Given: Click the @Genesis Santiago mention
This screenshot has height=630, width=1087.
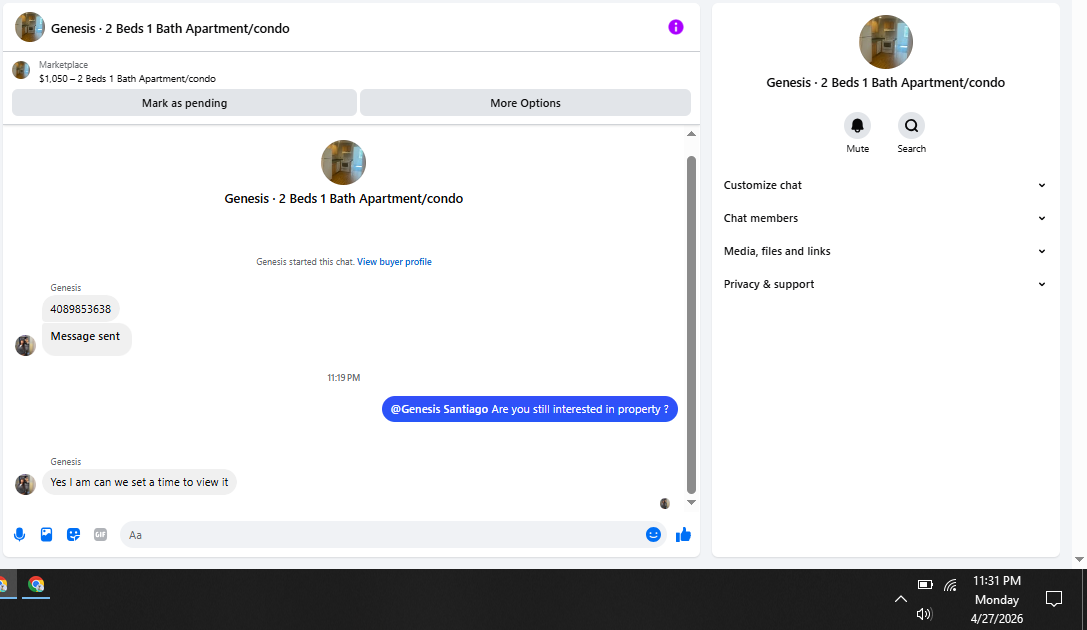Looking at the screenshot, I should tap(439, 409).
